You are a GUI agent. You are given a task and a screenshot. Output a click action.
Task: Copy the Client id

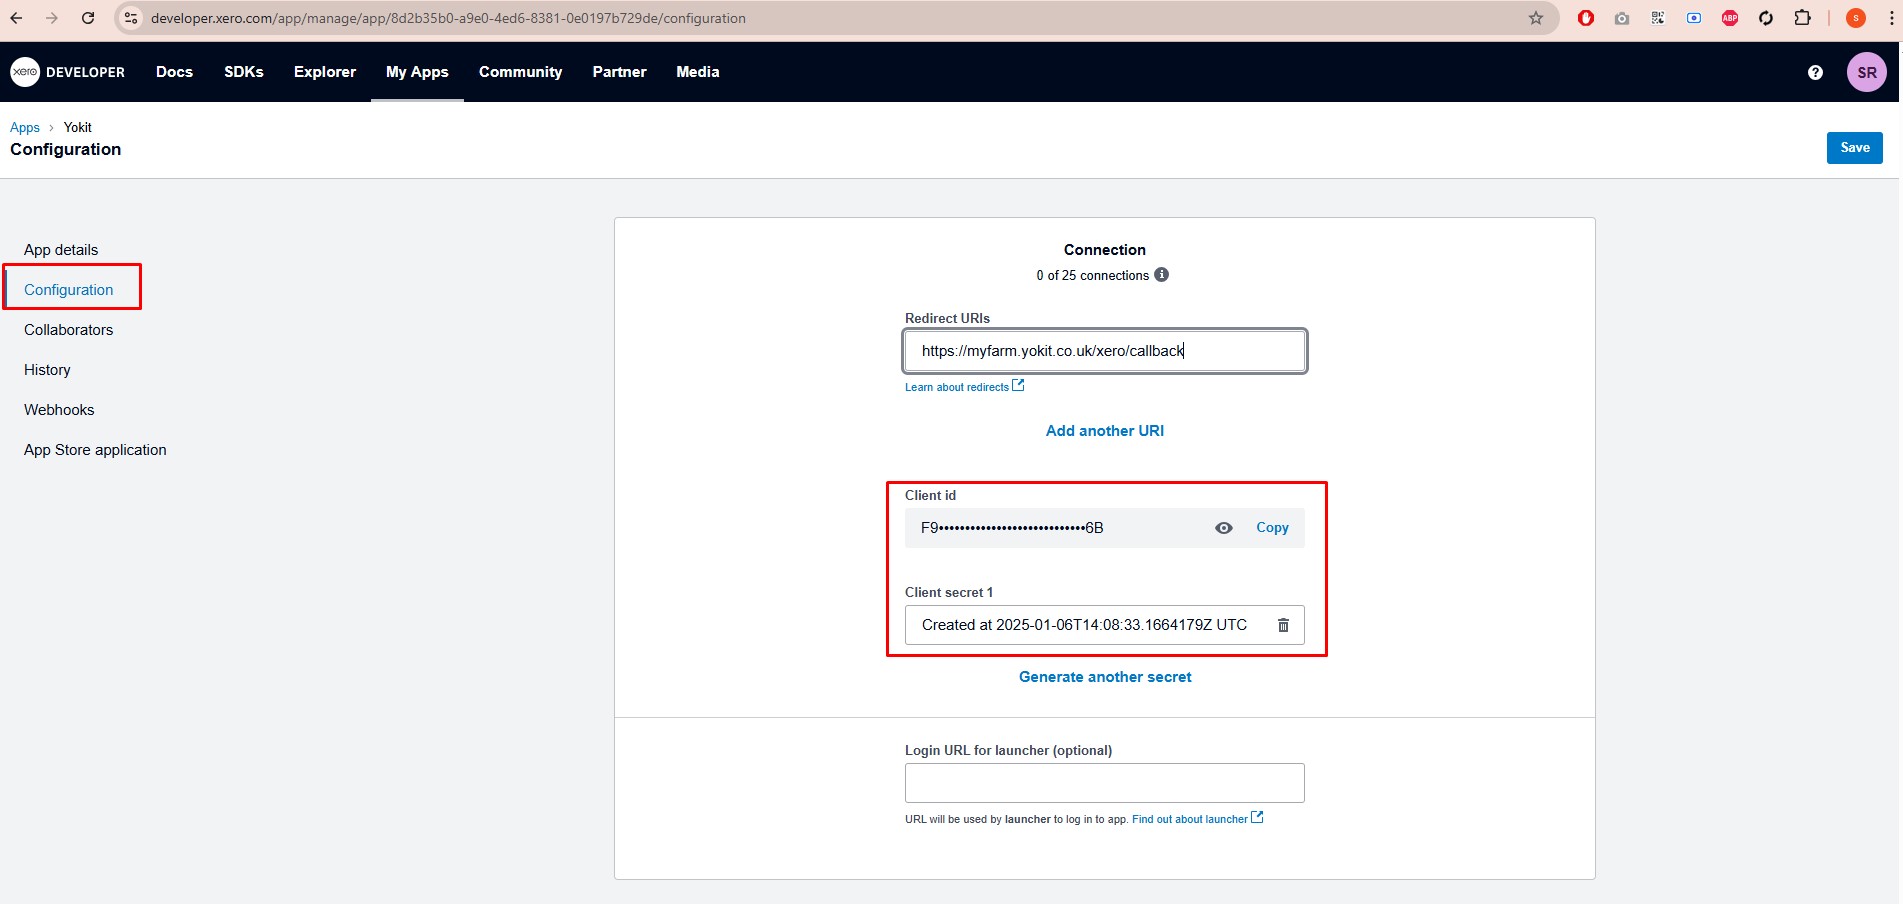point(1272,528)
